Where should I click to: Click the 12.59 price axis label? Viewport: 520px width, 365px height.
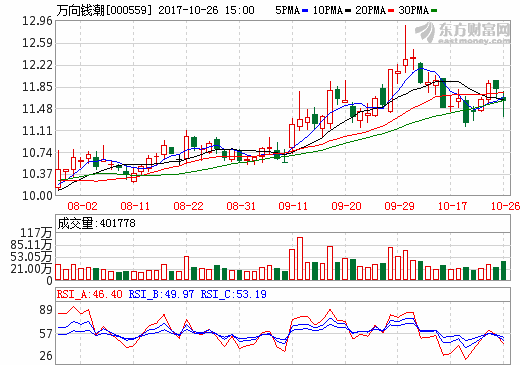pos(37,43)
